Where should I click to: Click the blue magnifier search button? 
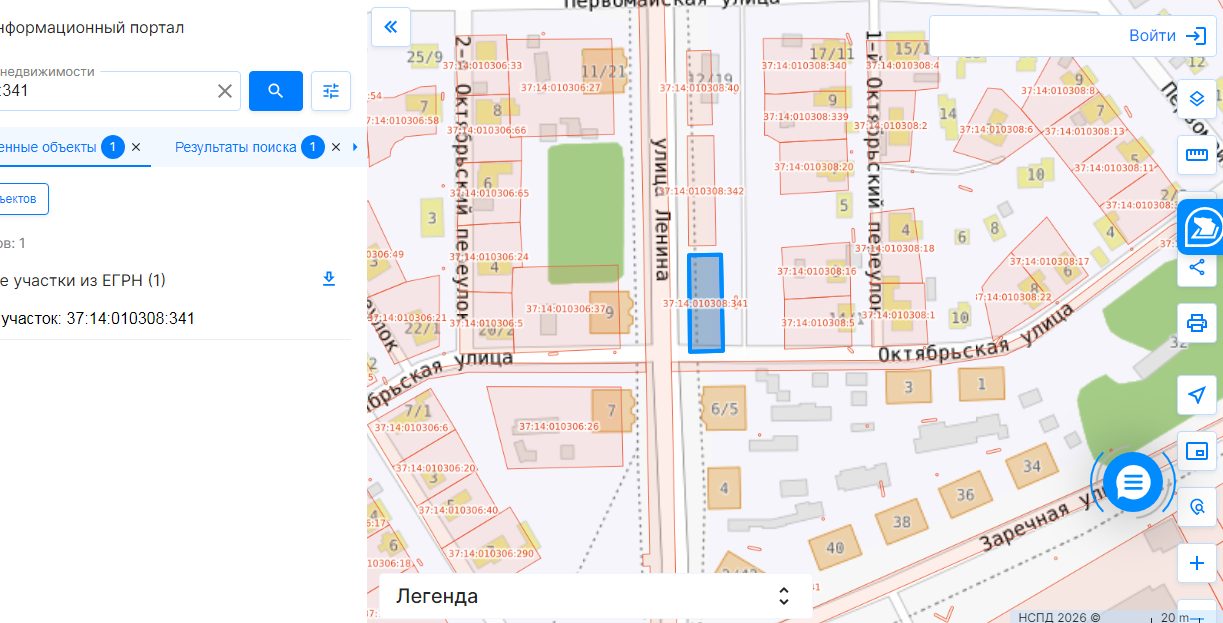point(276,91)
